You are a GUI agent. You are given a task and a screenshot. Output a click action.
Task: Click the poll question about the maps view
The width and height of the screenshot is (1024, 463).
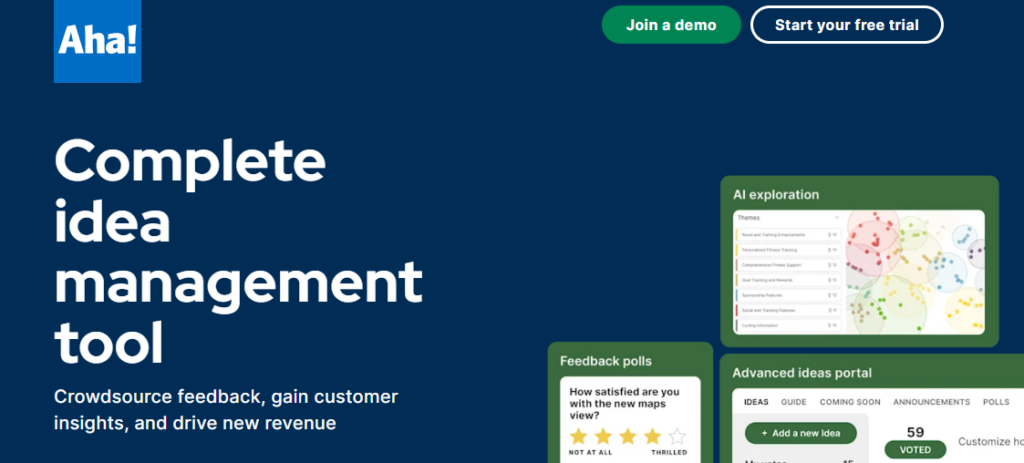point(624,404)
